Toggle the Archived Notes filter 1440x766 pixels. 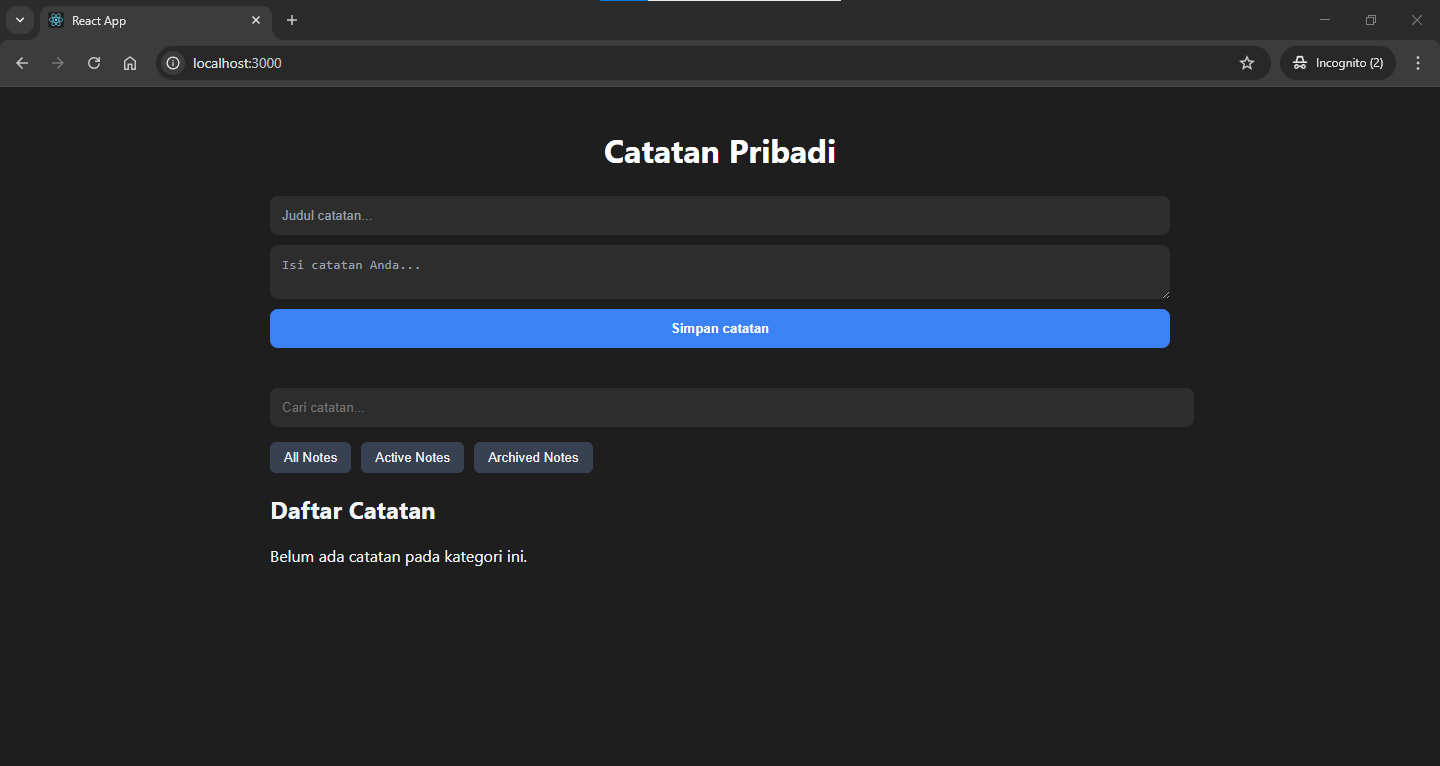click(533, 457)
